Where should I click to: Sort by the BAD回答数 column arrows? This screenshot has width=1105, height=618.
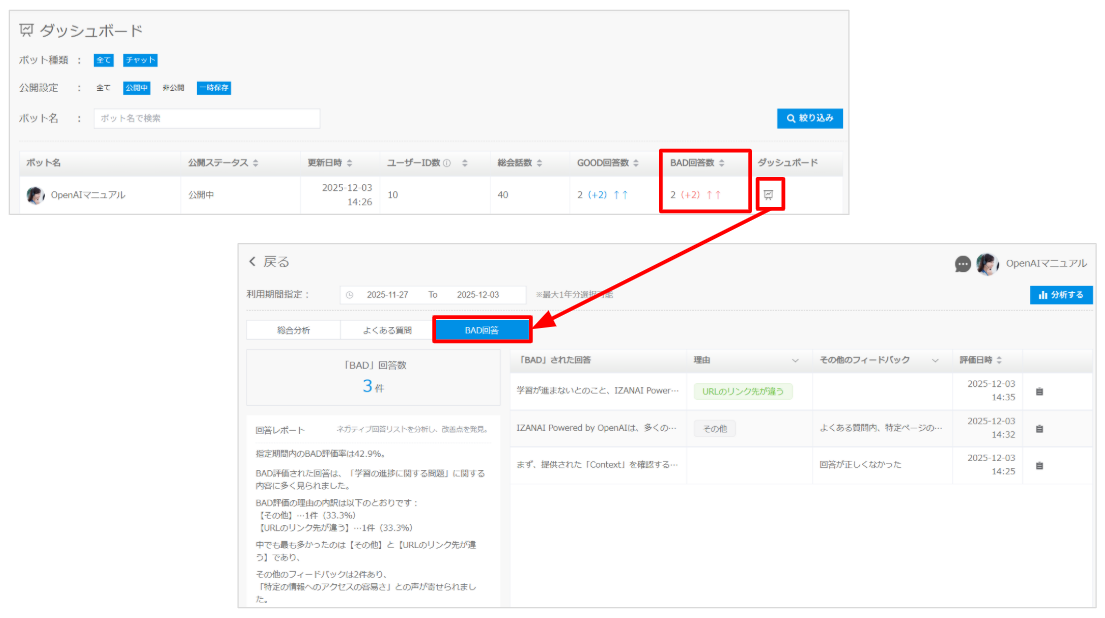[721, 163]
